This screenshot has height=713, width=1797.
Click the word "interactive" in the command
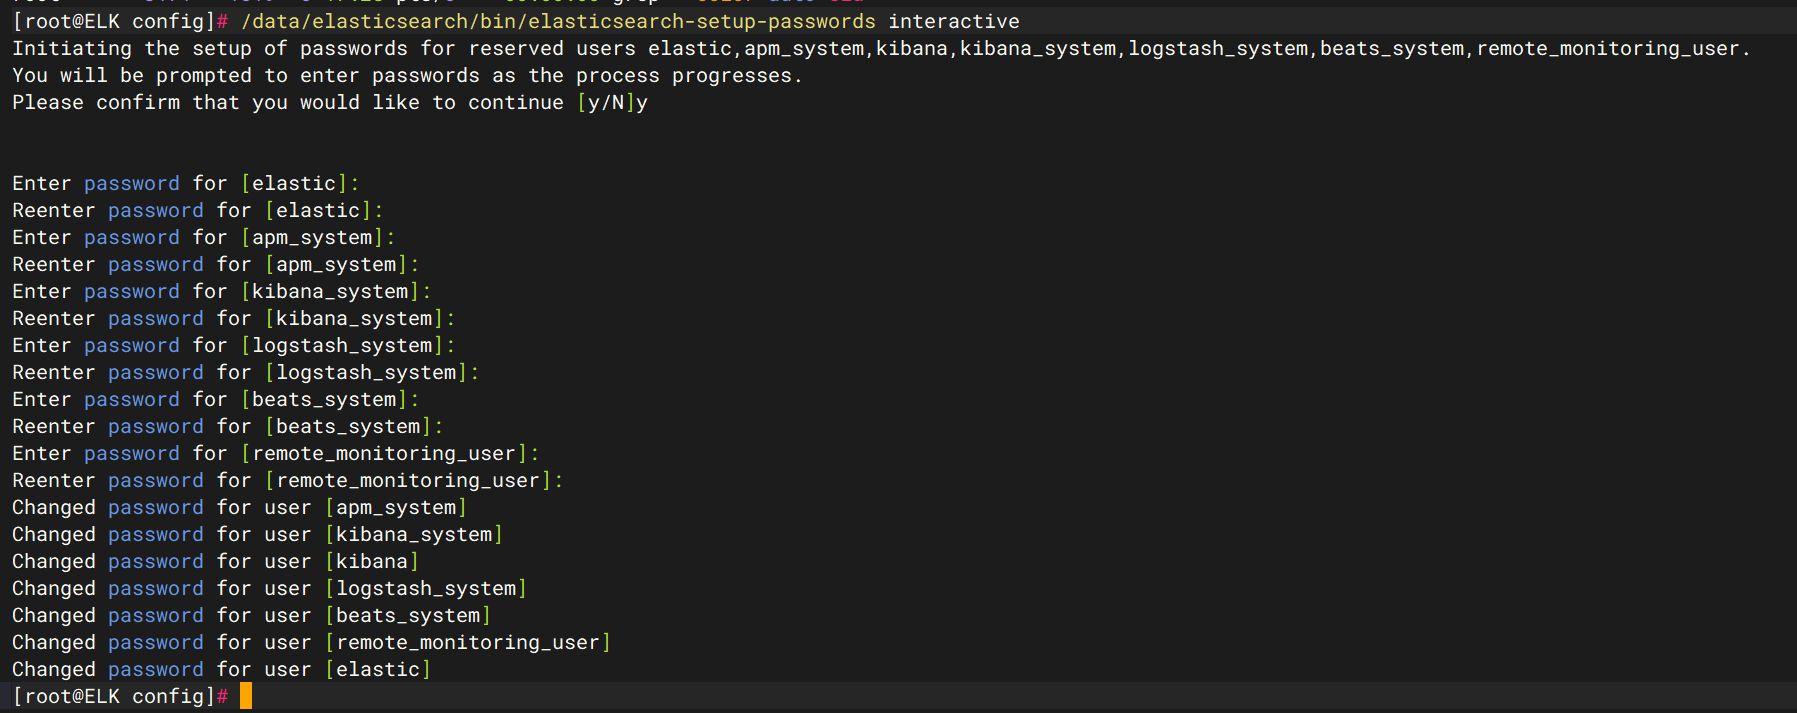coord(953,21)
